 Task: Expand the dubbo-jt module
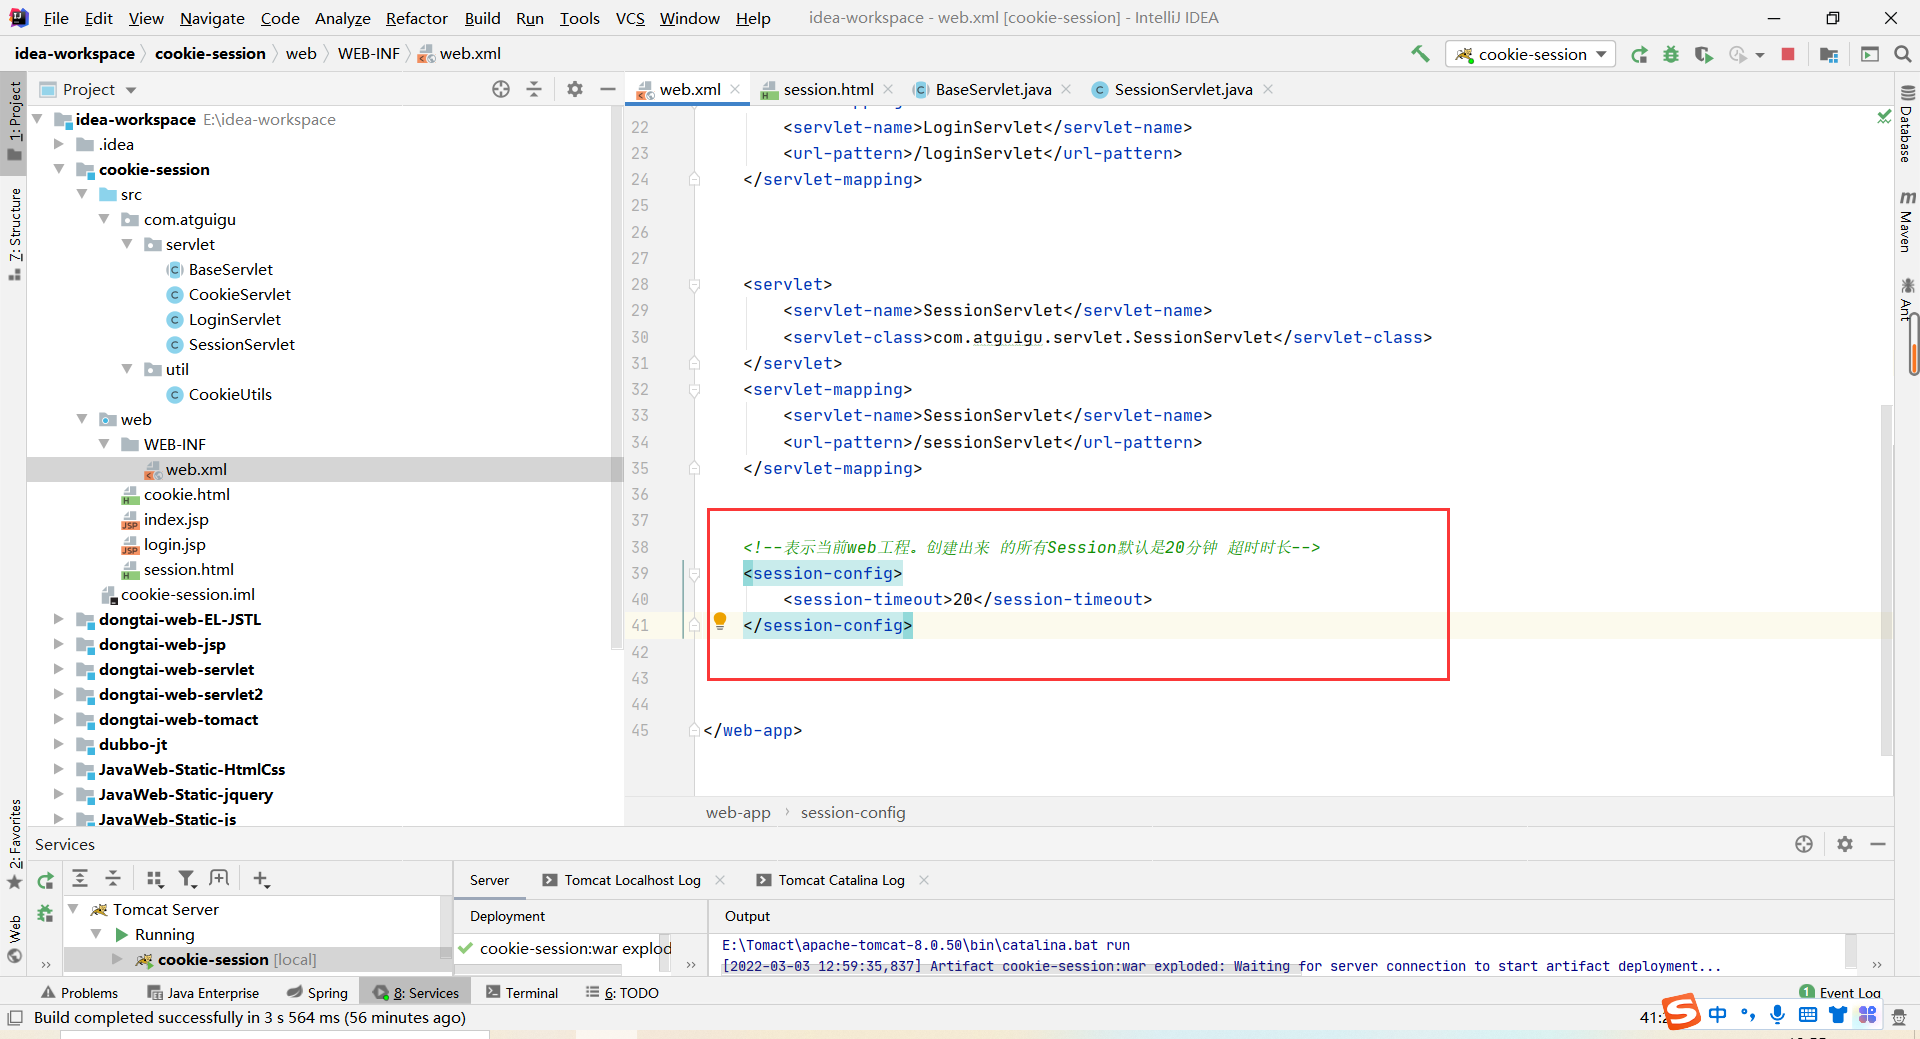[59, 744]
